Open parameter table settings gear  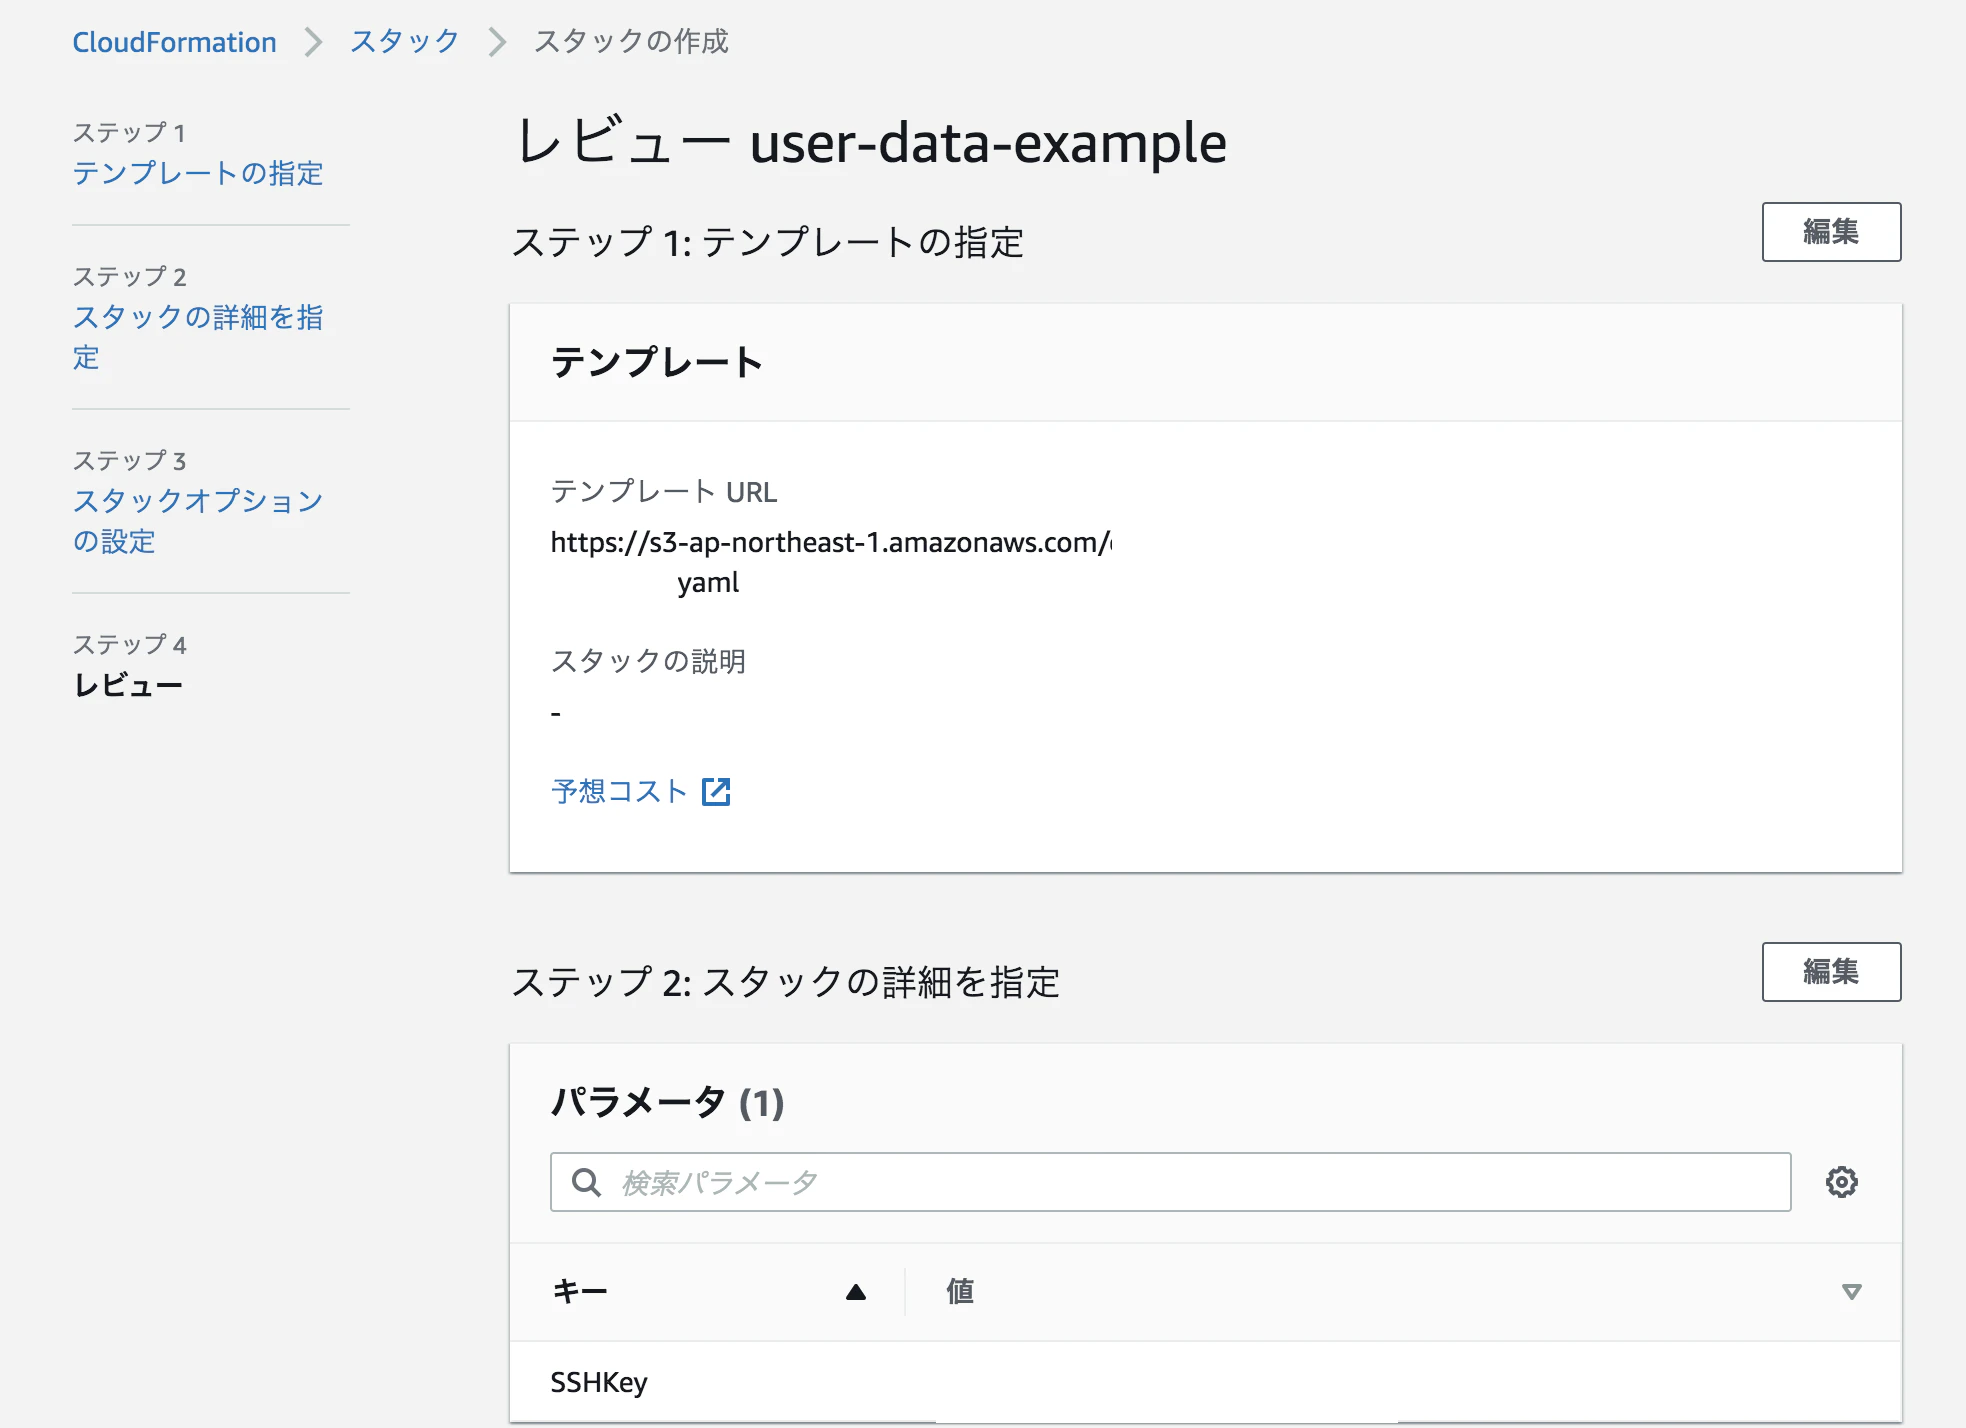[x=1841, y=1182]
